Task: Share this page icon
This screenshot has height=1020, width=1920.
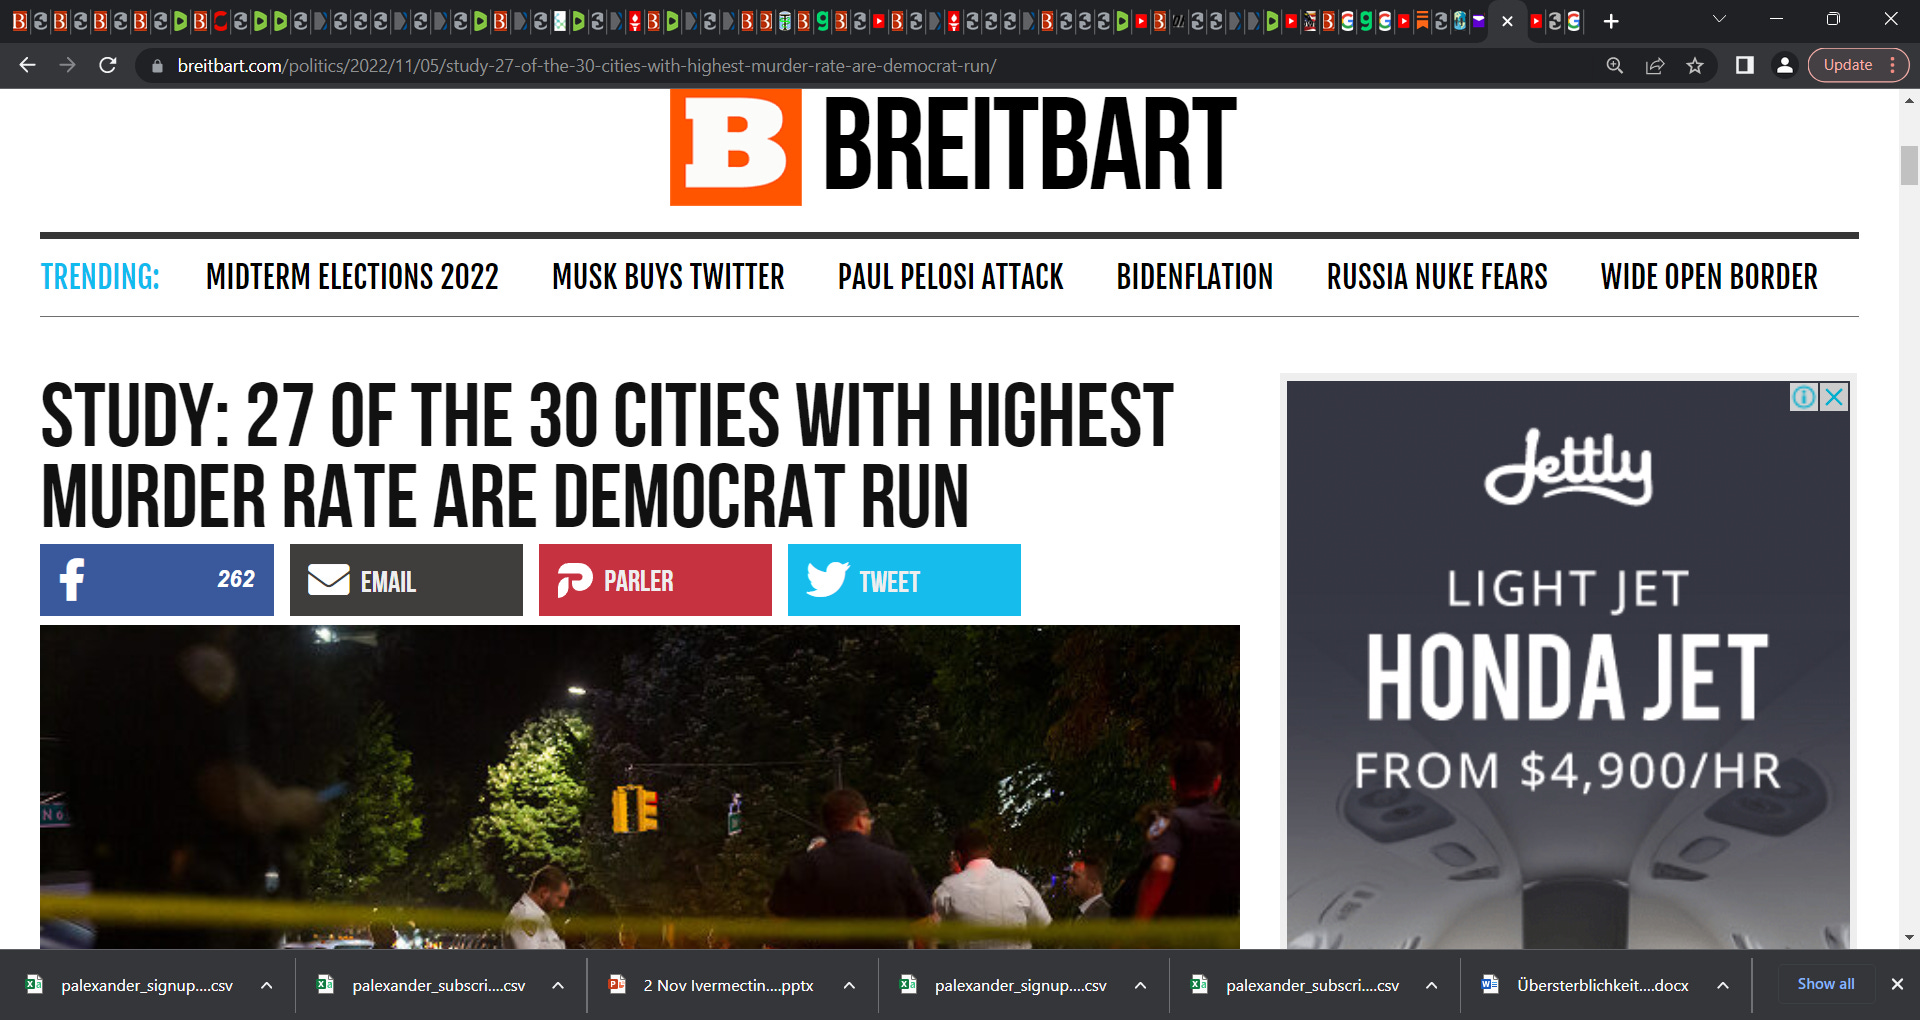Action: coord(1655,66)
